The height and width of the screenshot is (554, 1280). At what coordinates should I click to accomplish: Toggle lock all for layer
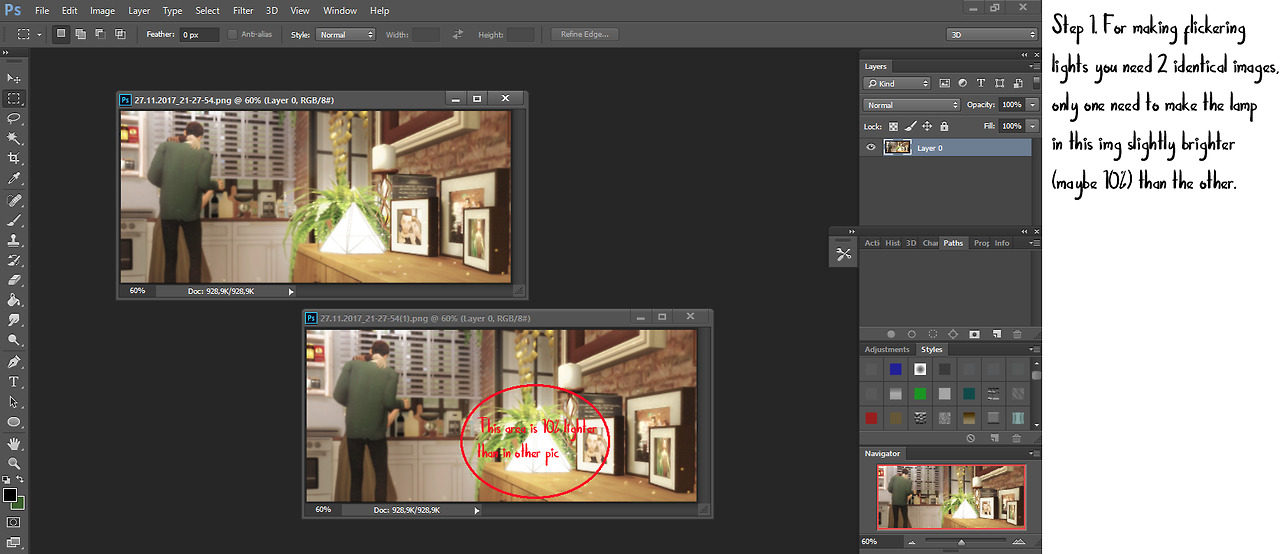point(945,126)
